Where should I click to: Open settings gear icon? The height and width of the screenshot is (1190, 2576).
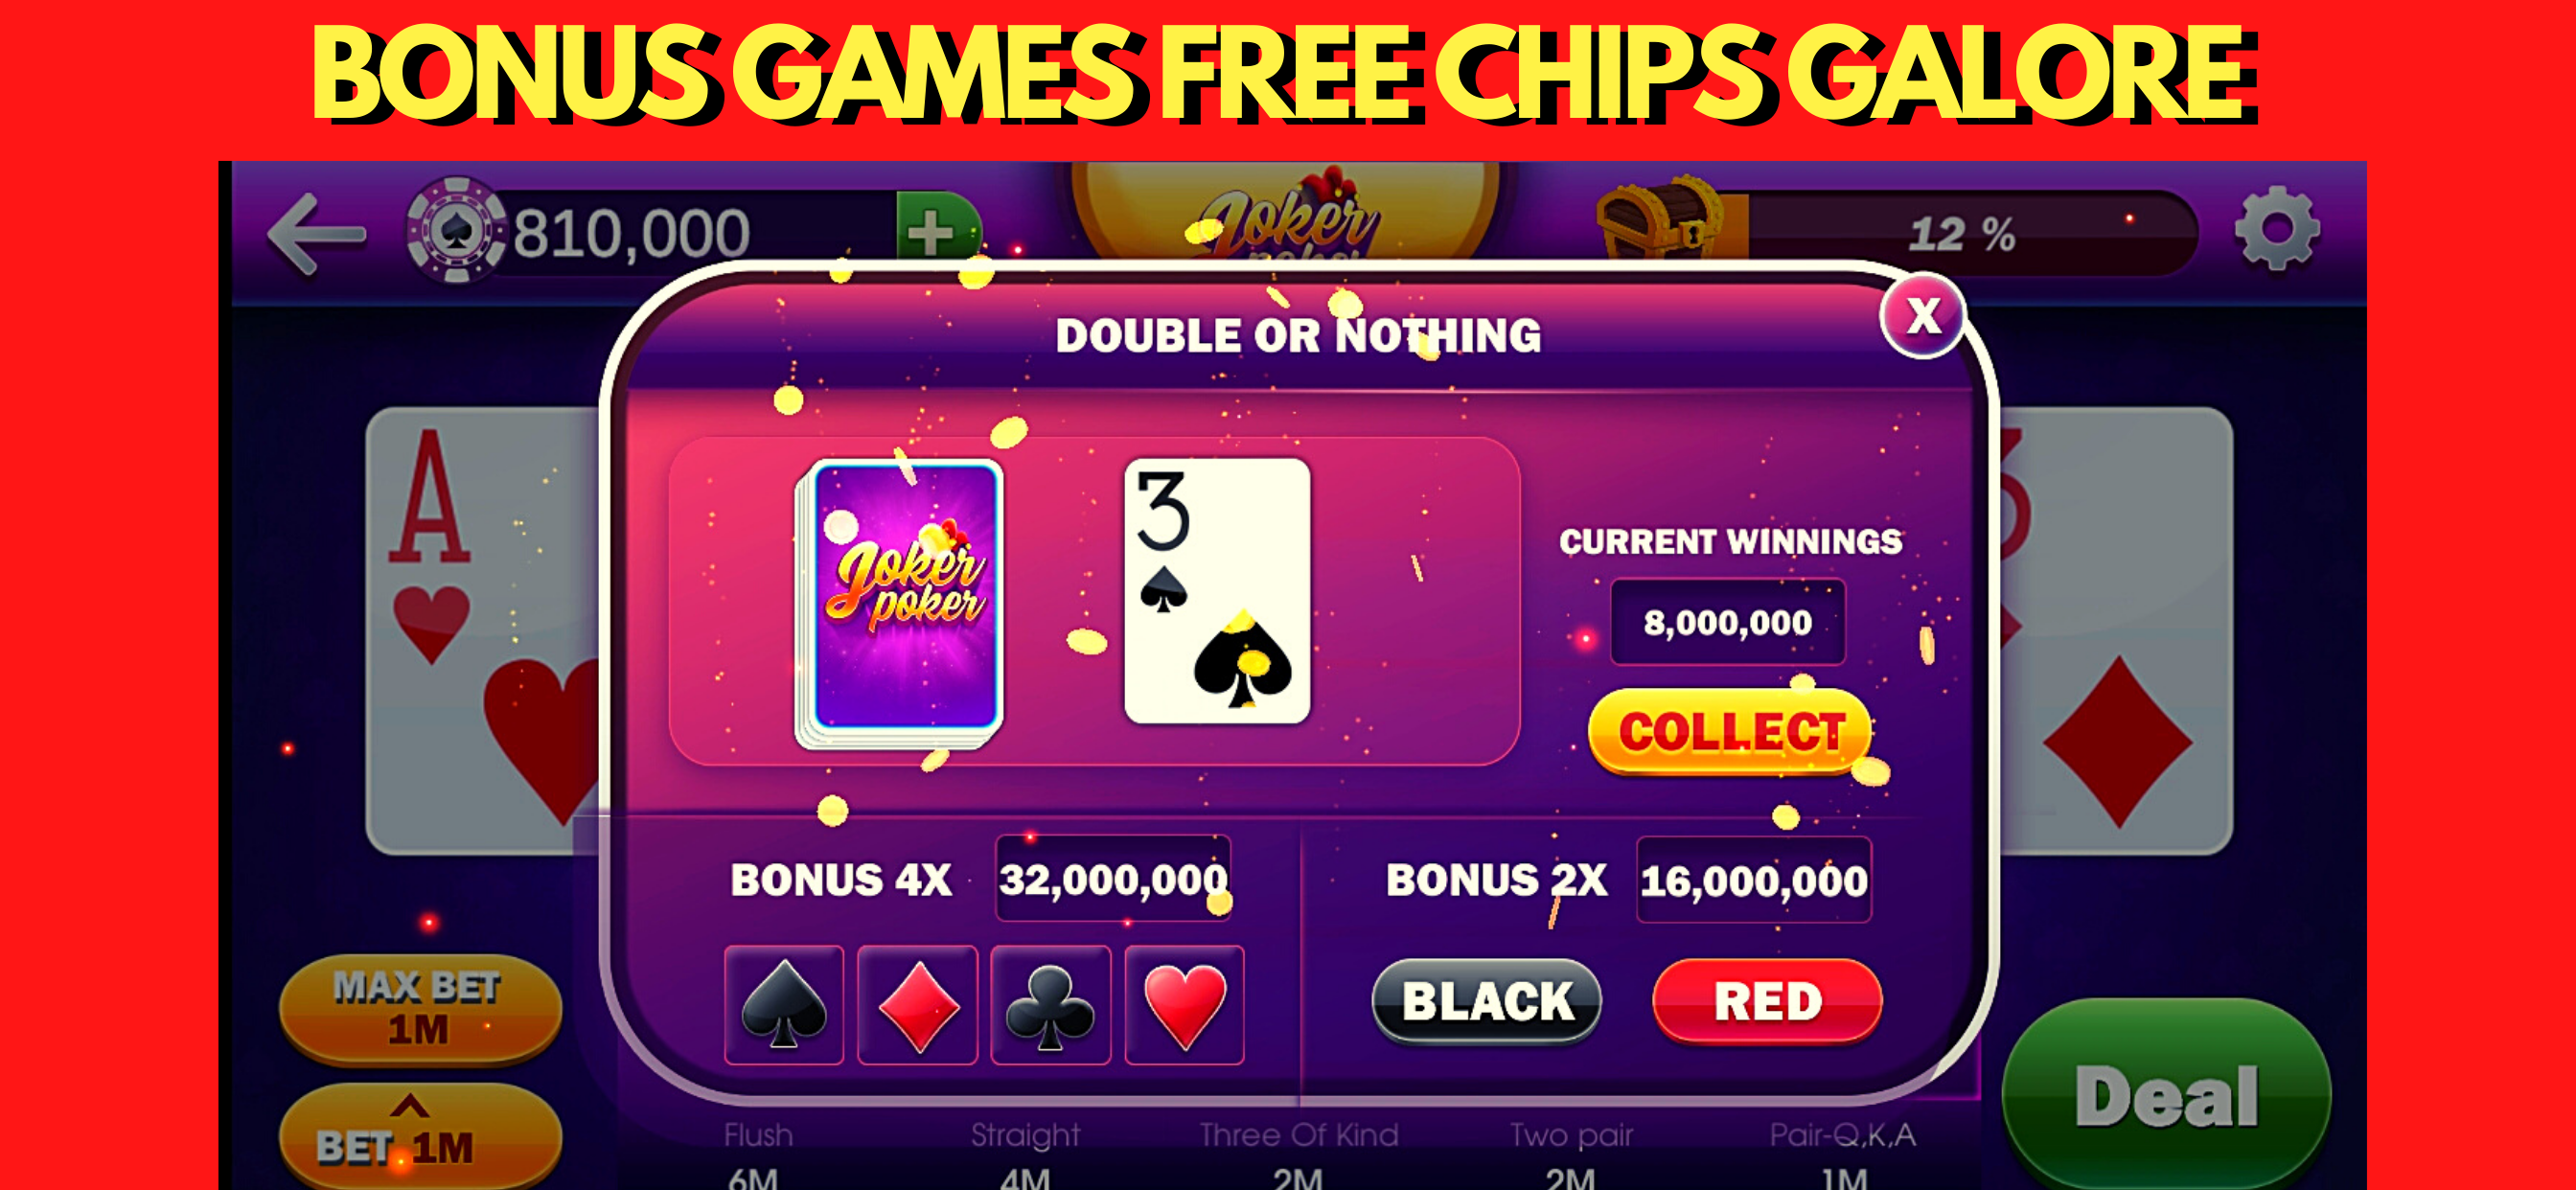pos(2277,229)
